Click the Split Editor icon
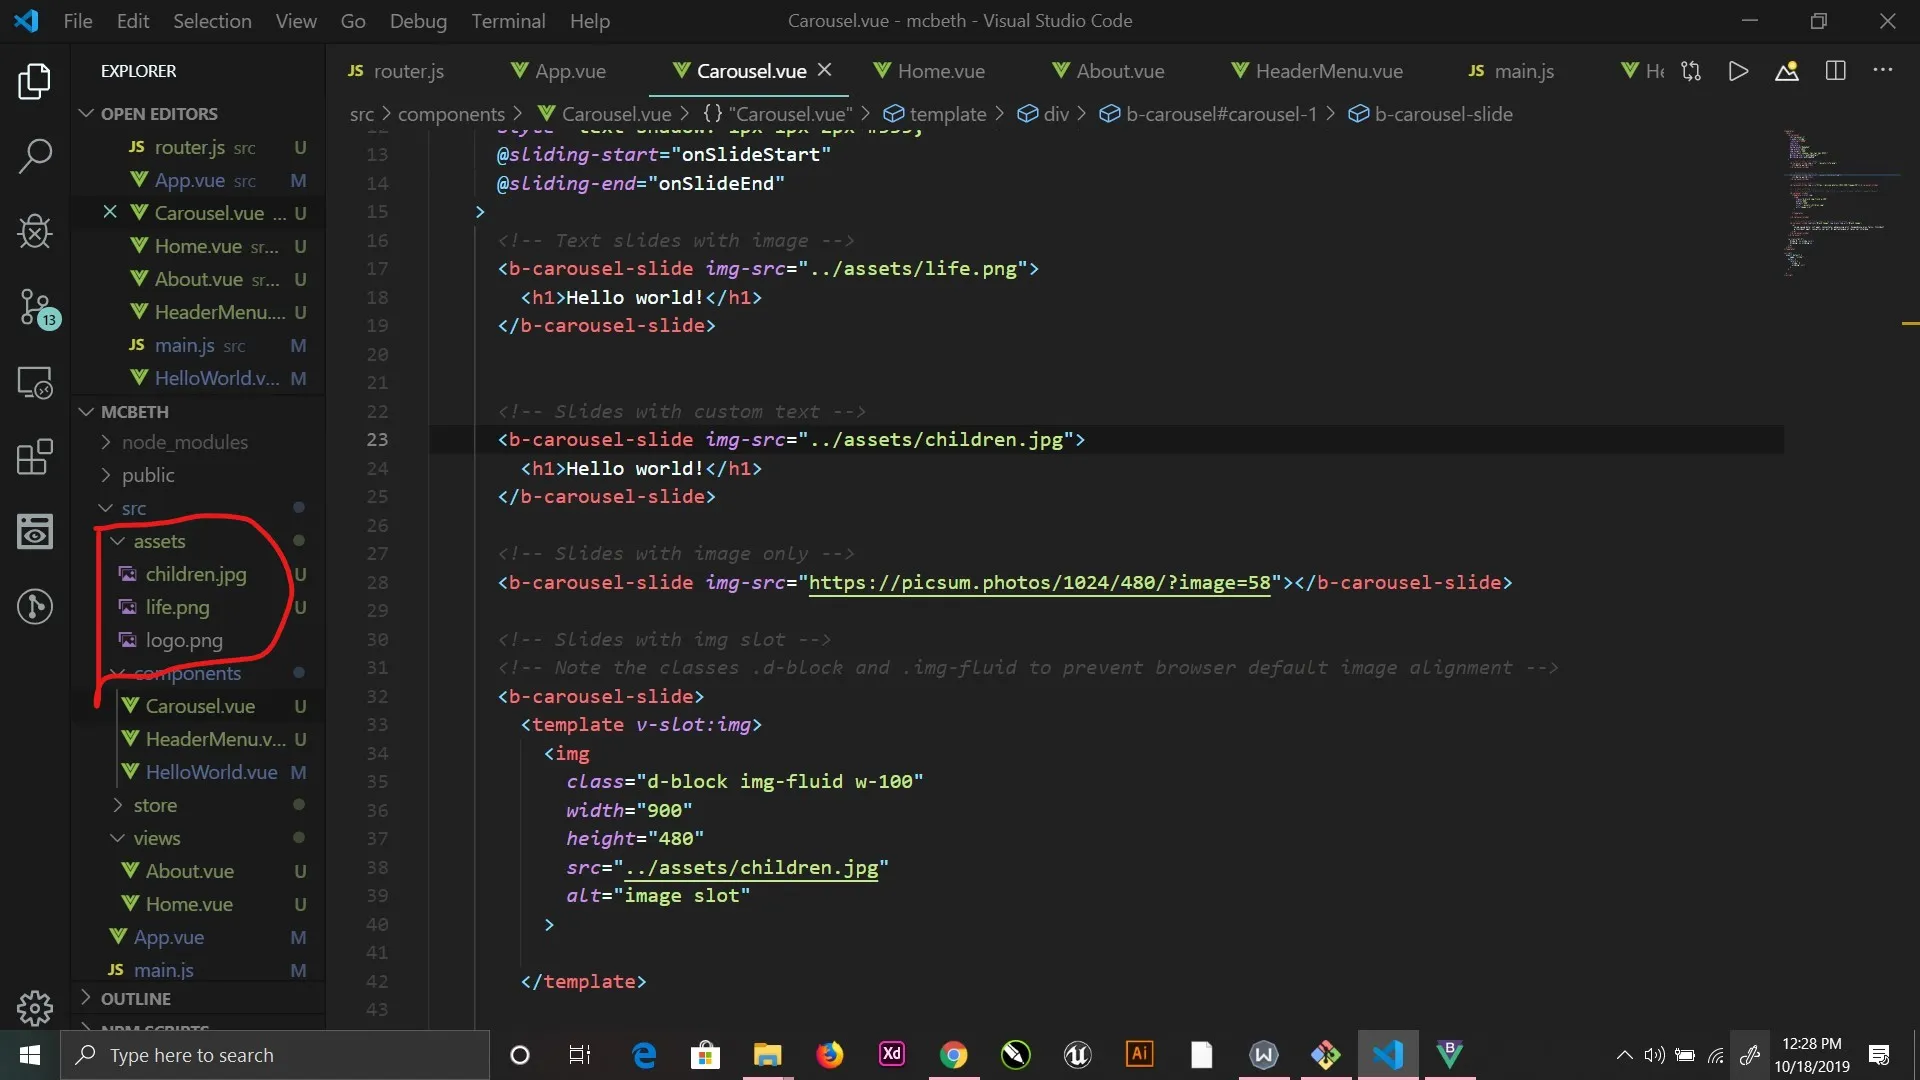The width and height of the screenshot is (1920, 1080). click(1835, 71)
